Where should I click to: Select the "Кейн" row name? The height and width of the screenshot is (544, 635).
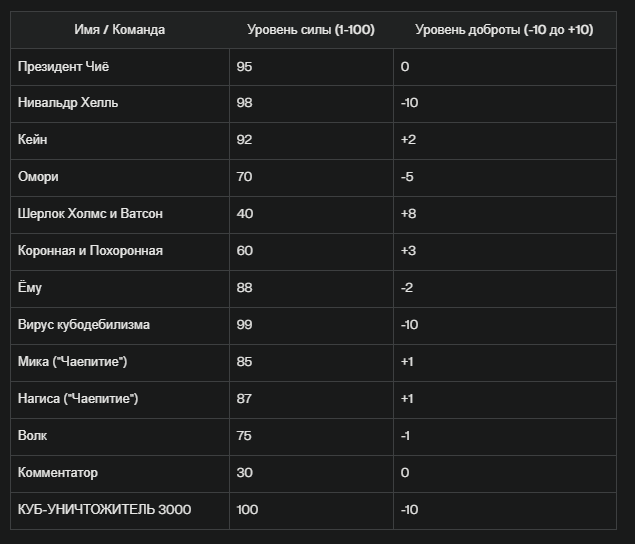[33, 141]
